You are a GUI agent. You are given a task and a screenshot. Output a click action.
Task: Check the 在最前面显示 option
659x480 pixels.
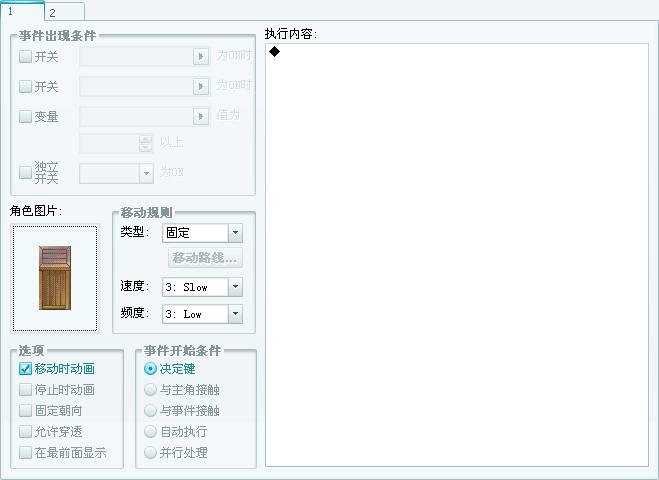[25, 453]
